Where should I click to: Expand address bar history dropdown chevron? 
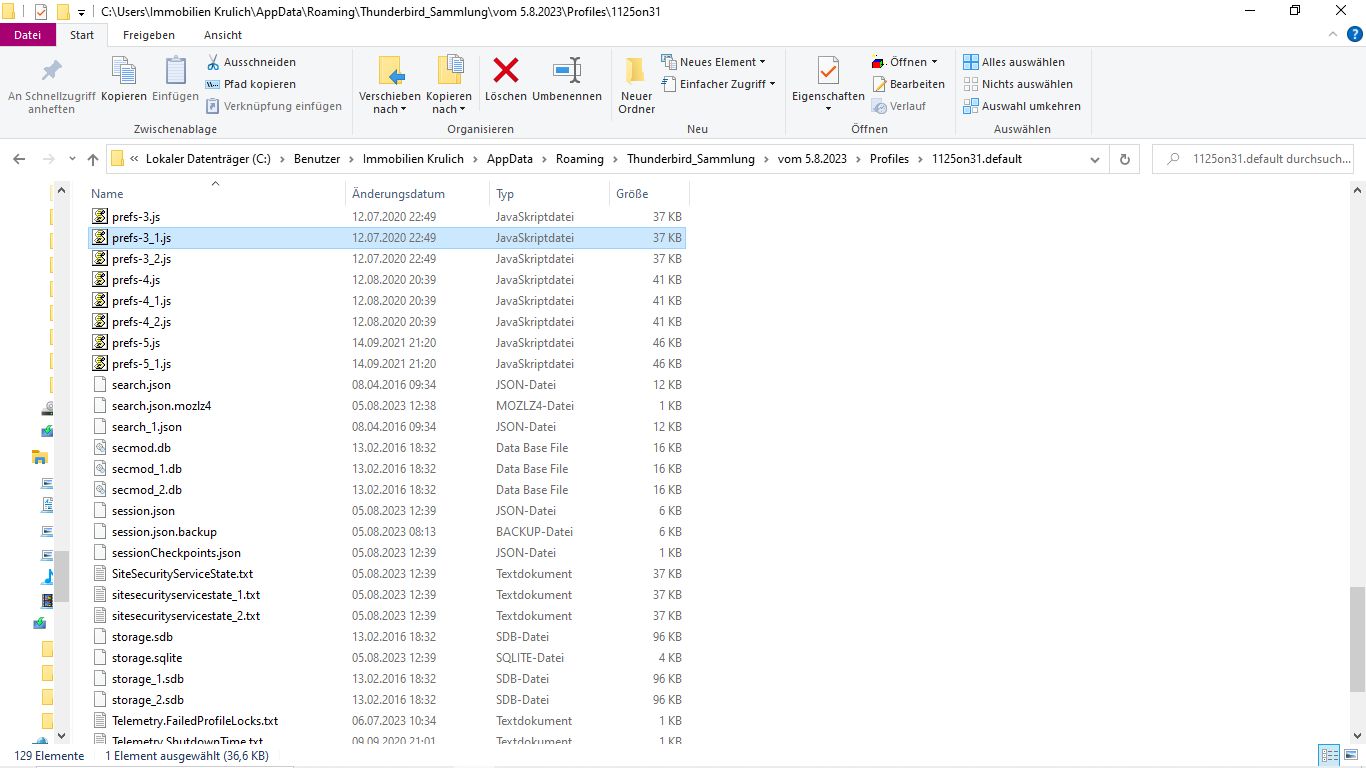[1095, 159]
